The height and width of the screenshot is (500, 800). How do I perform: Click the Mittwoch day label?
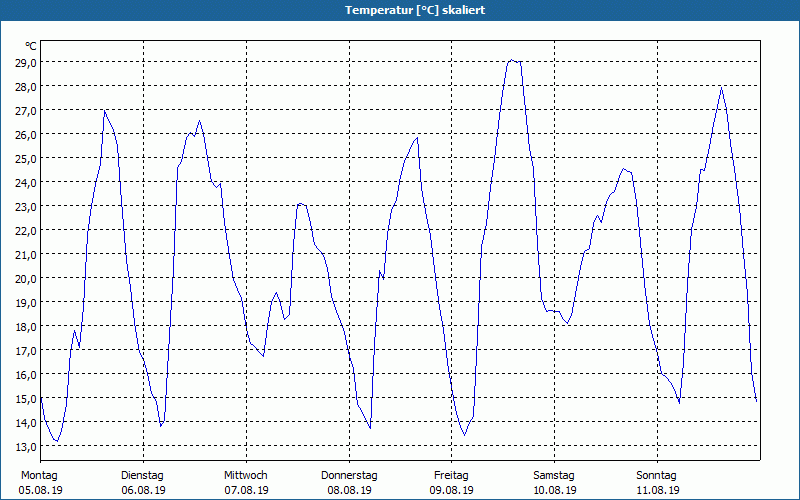[x=246, y=476]
